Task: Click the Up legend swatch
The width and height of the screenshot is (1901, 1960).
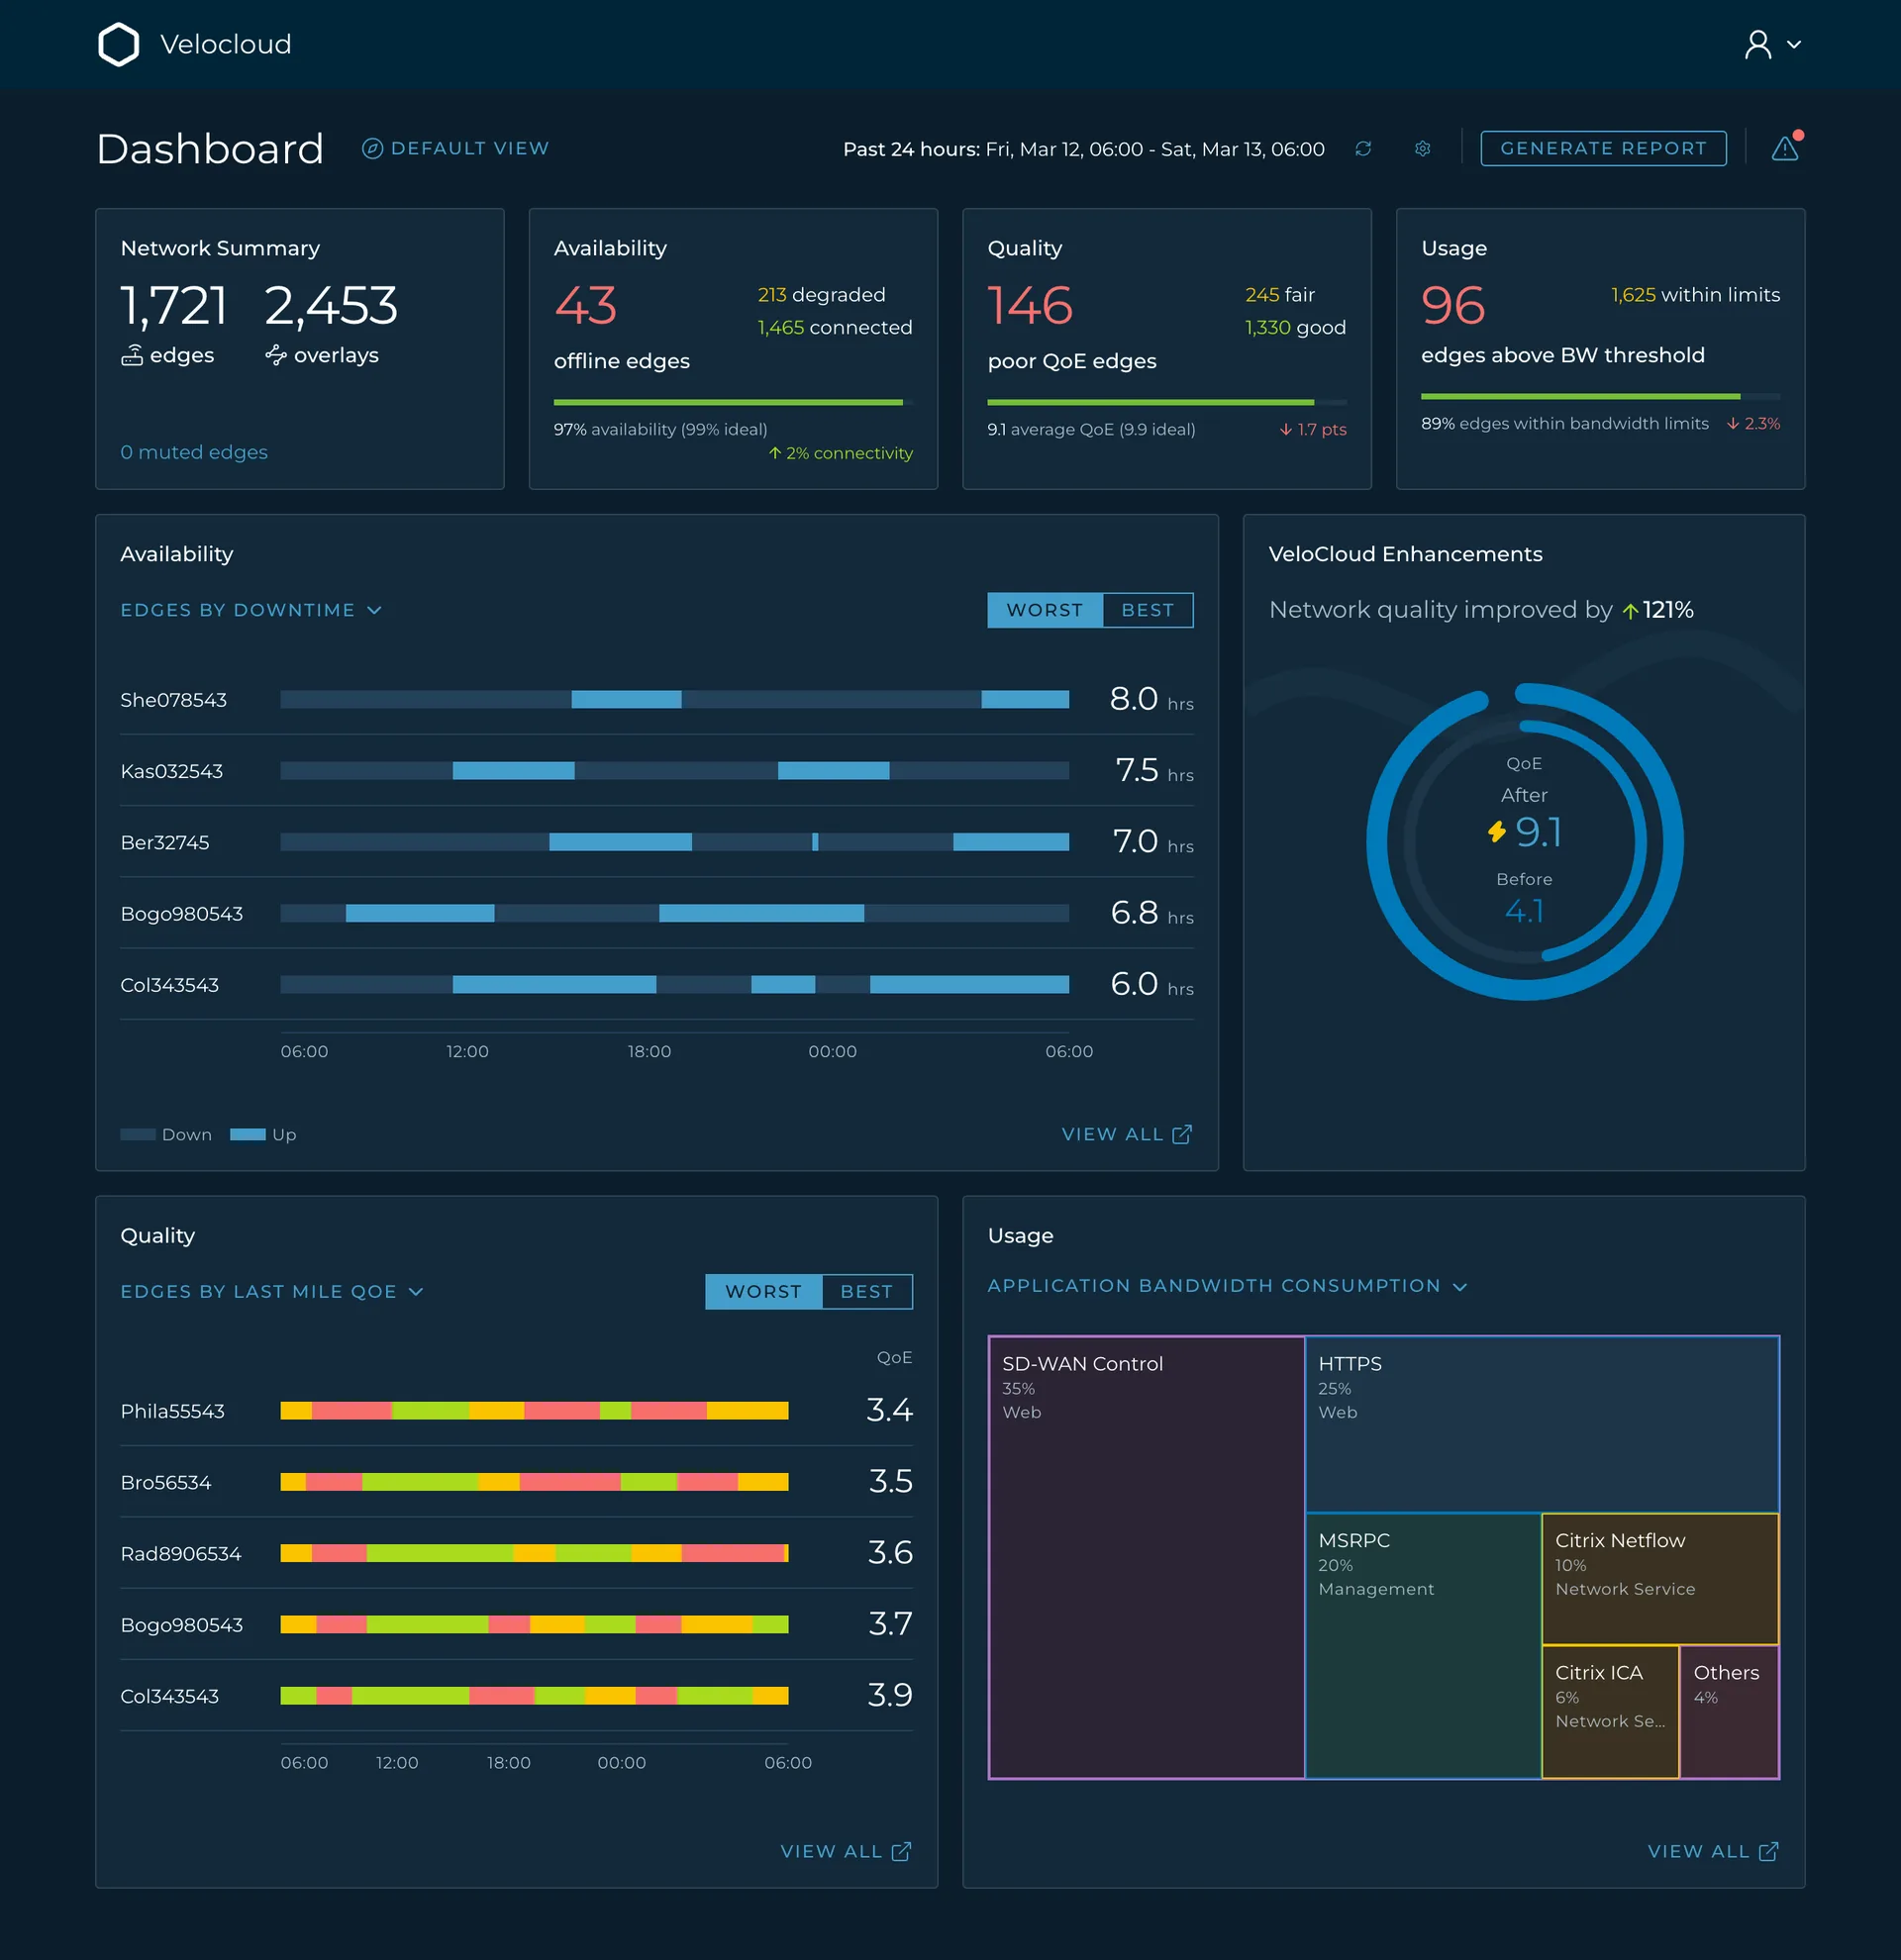Action: coord(247,1134)
